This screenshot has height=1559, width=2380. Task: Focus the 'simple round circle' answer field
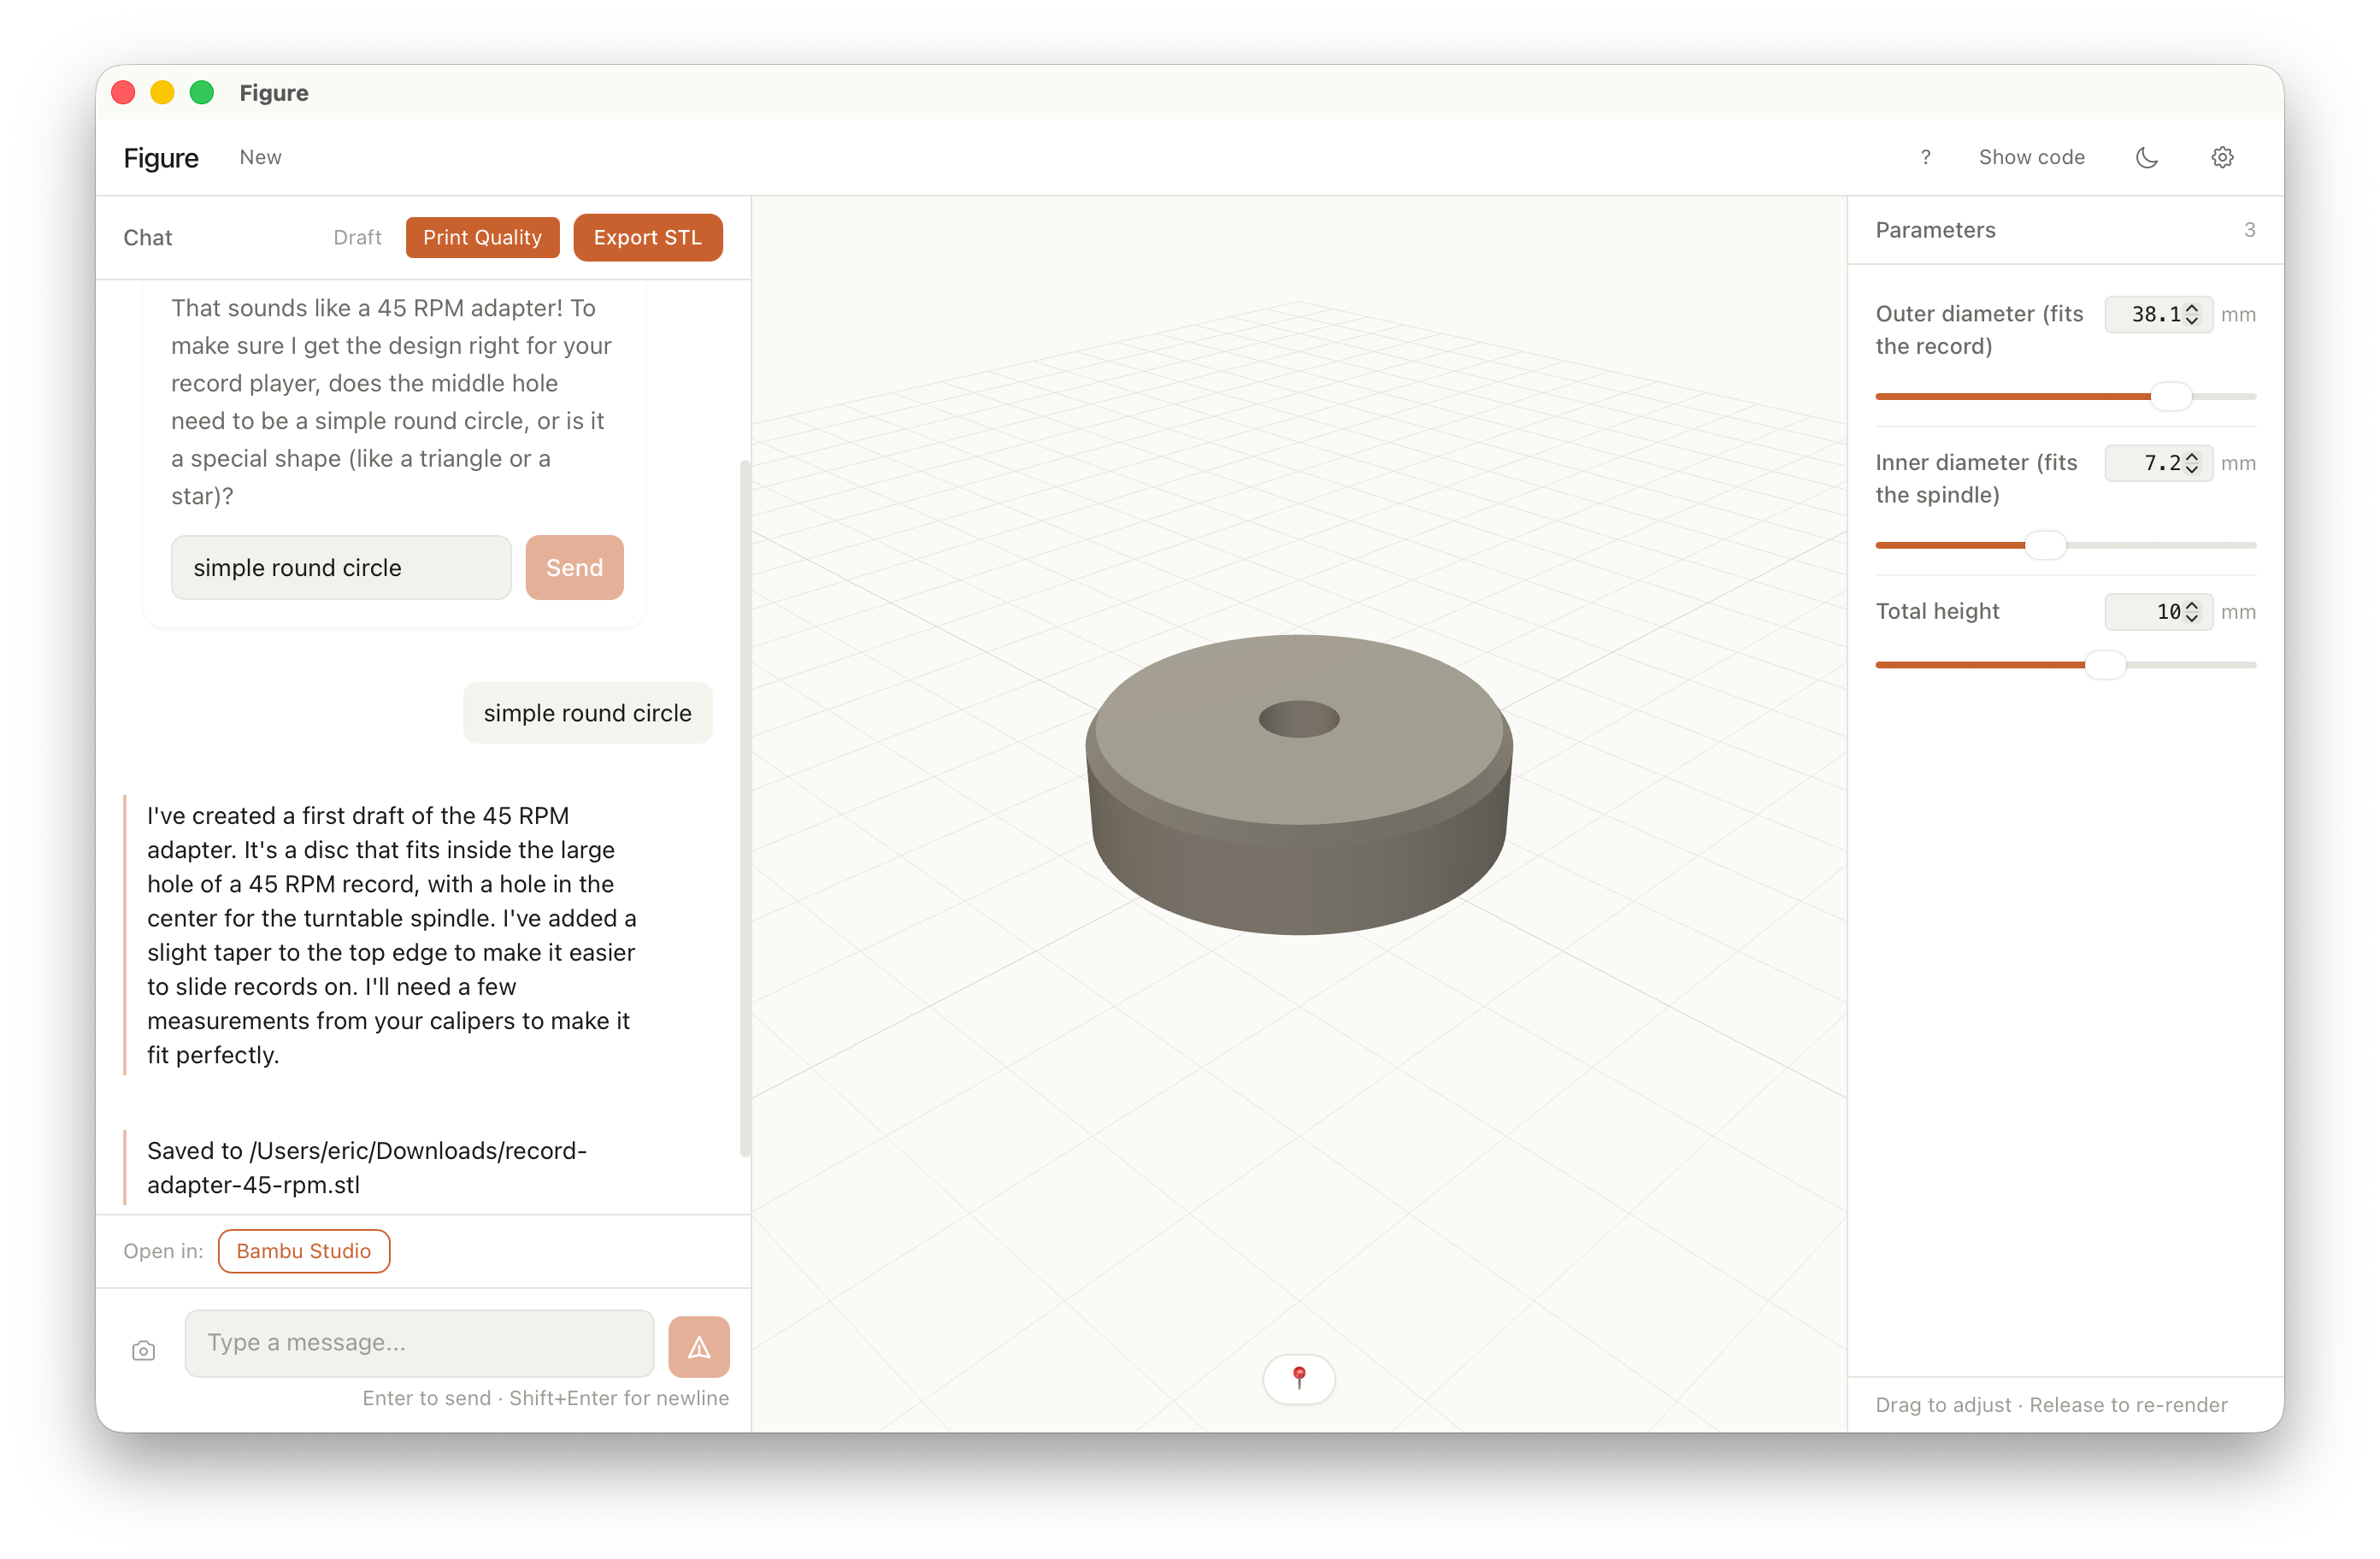341,567
